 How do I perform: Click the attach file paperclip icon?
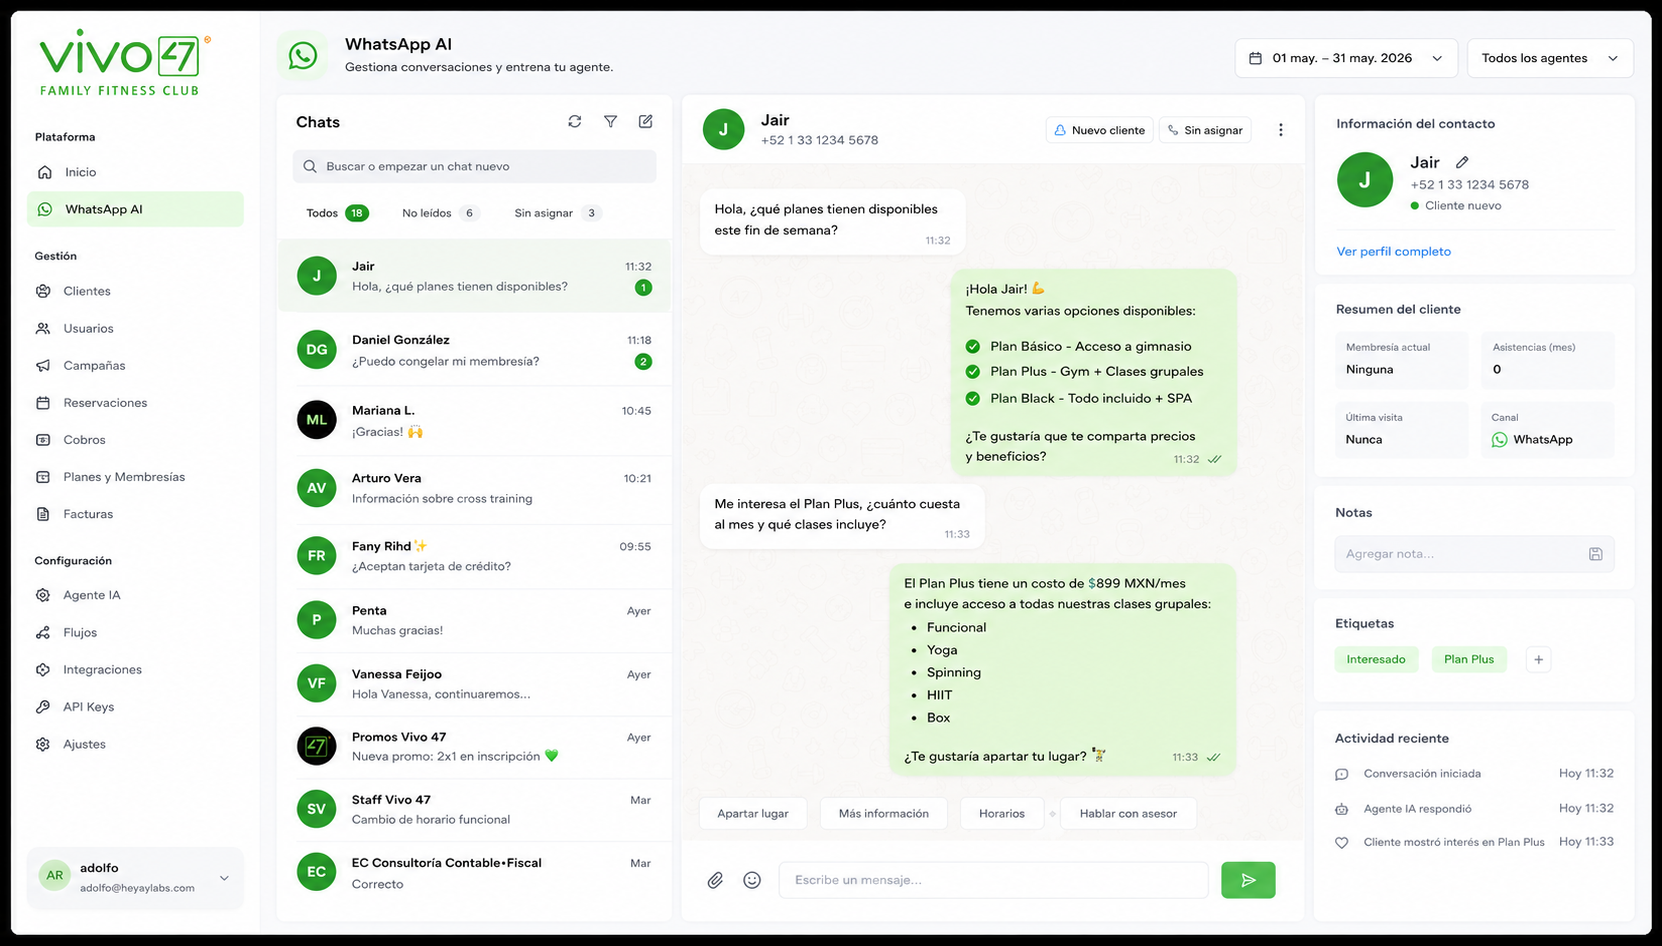tap(715, 880)
